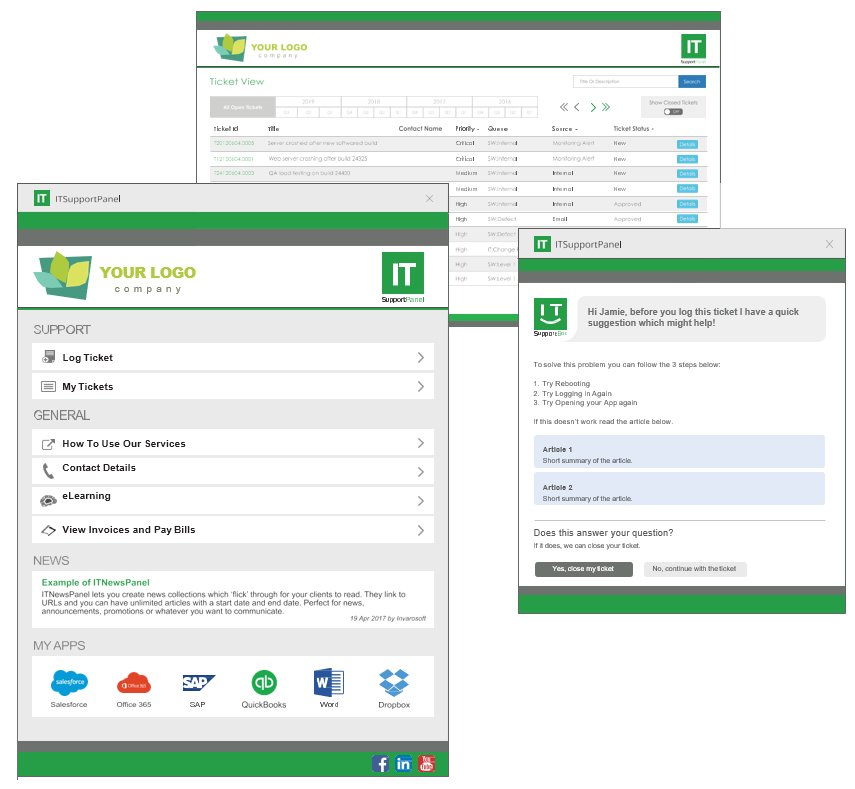
Task: Launch the SAP app icon
Action: pyautogui.click(x=198, y=683)
